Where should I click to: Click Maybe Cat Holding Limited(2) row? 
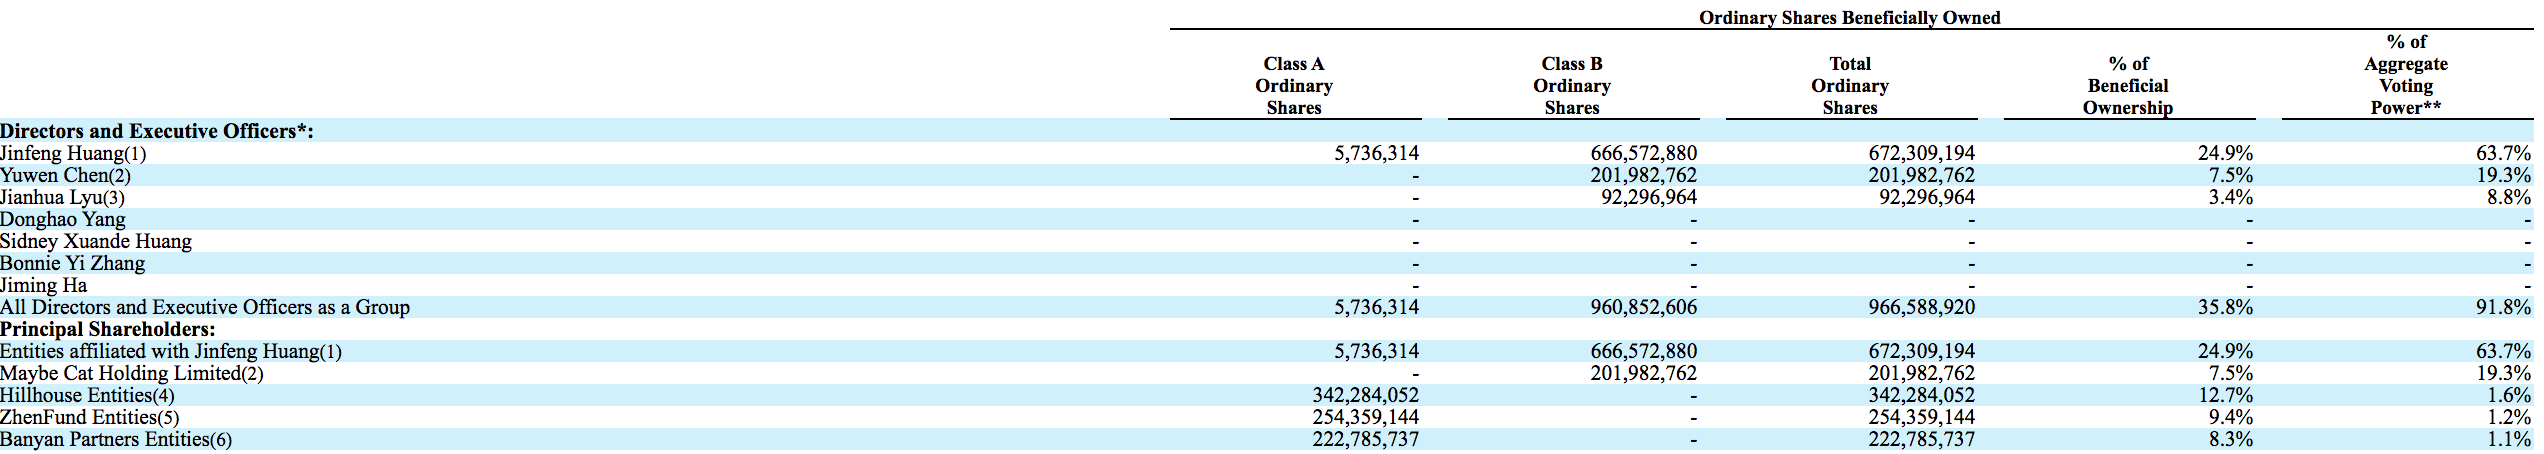pyautogui.click(x=132, y=373)
